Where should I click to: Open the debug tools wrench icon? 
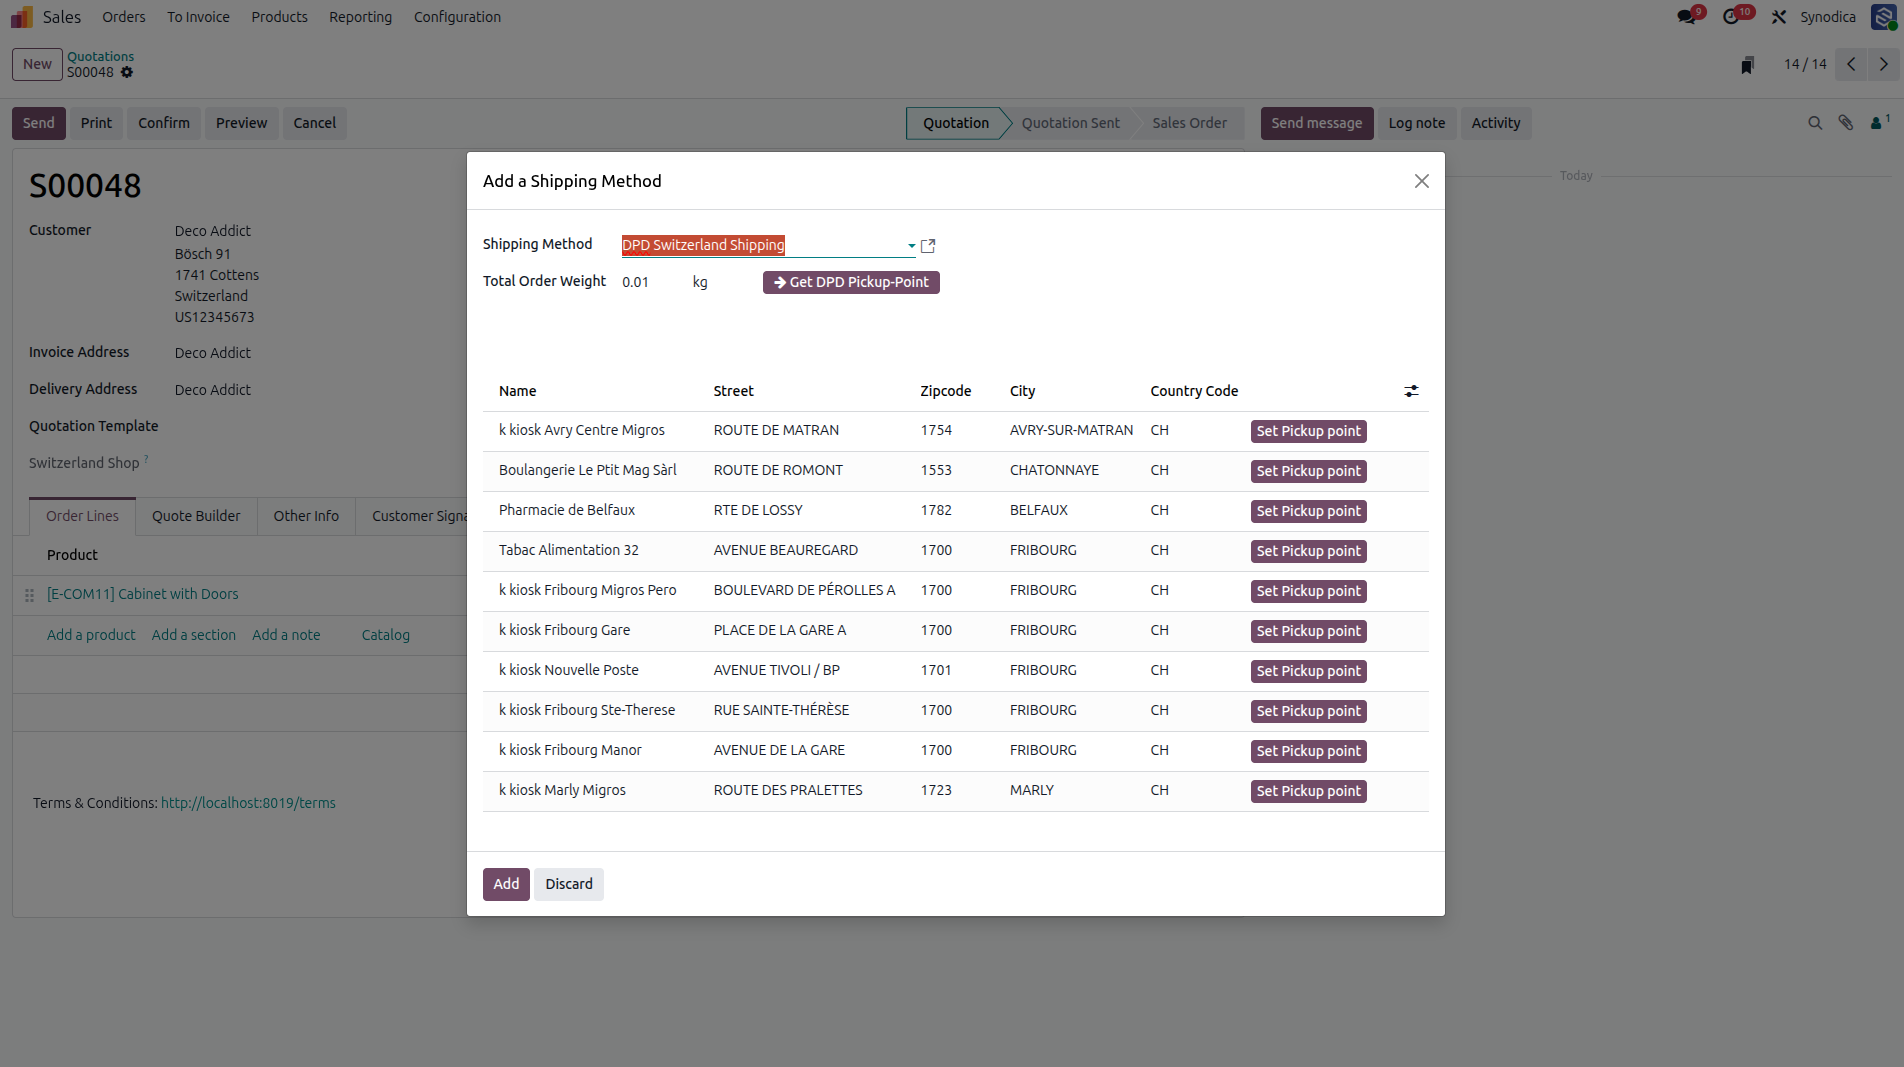click(x=1779, y=17)
